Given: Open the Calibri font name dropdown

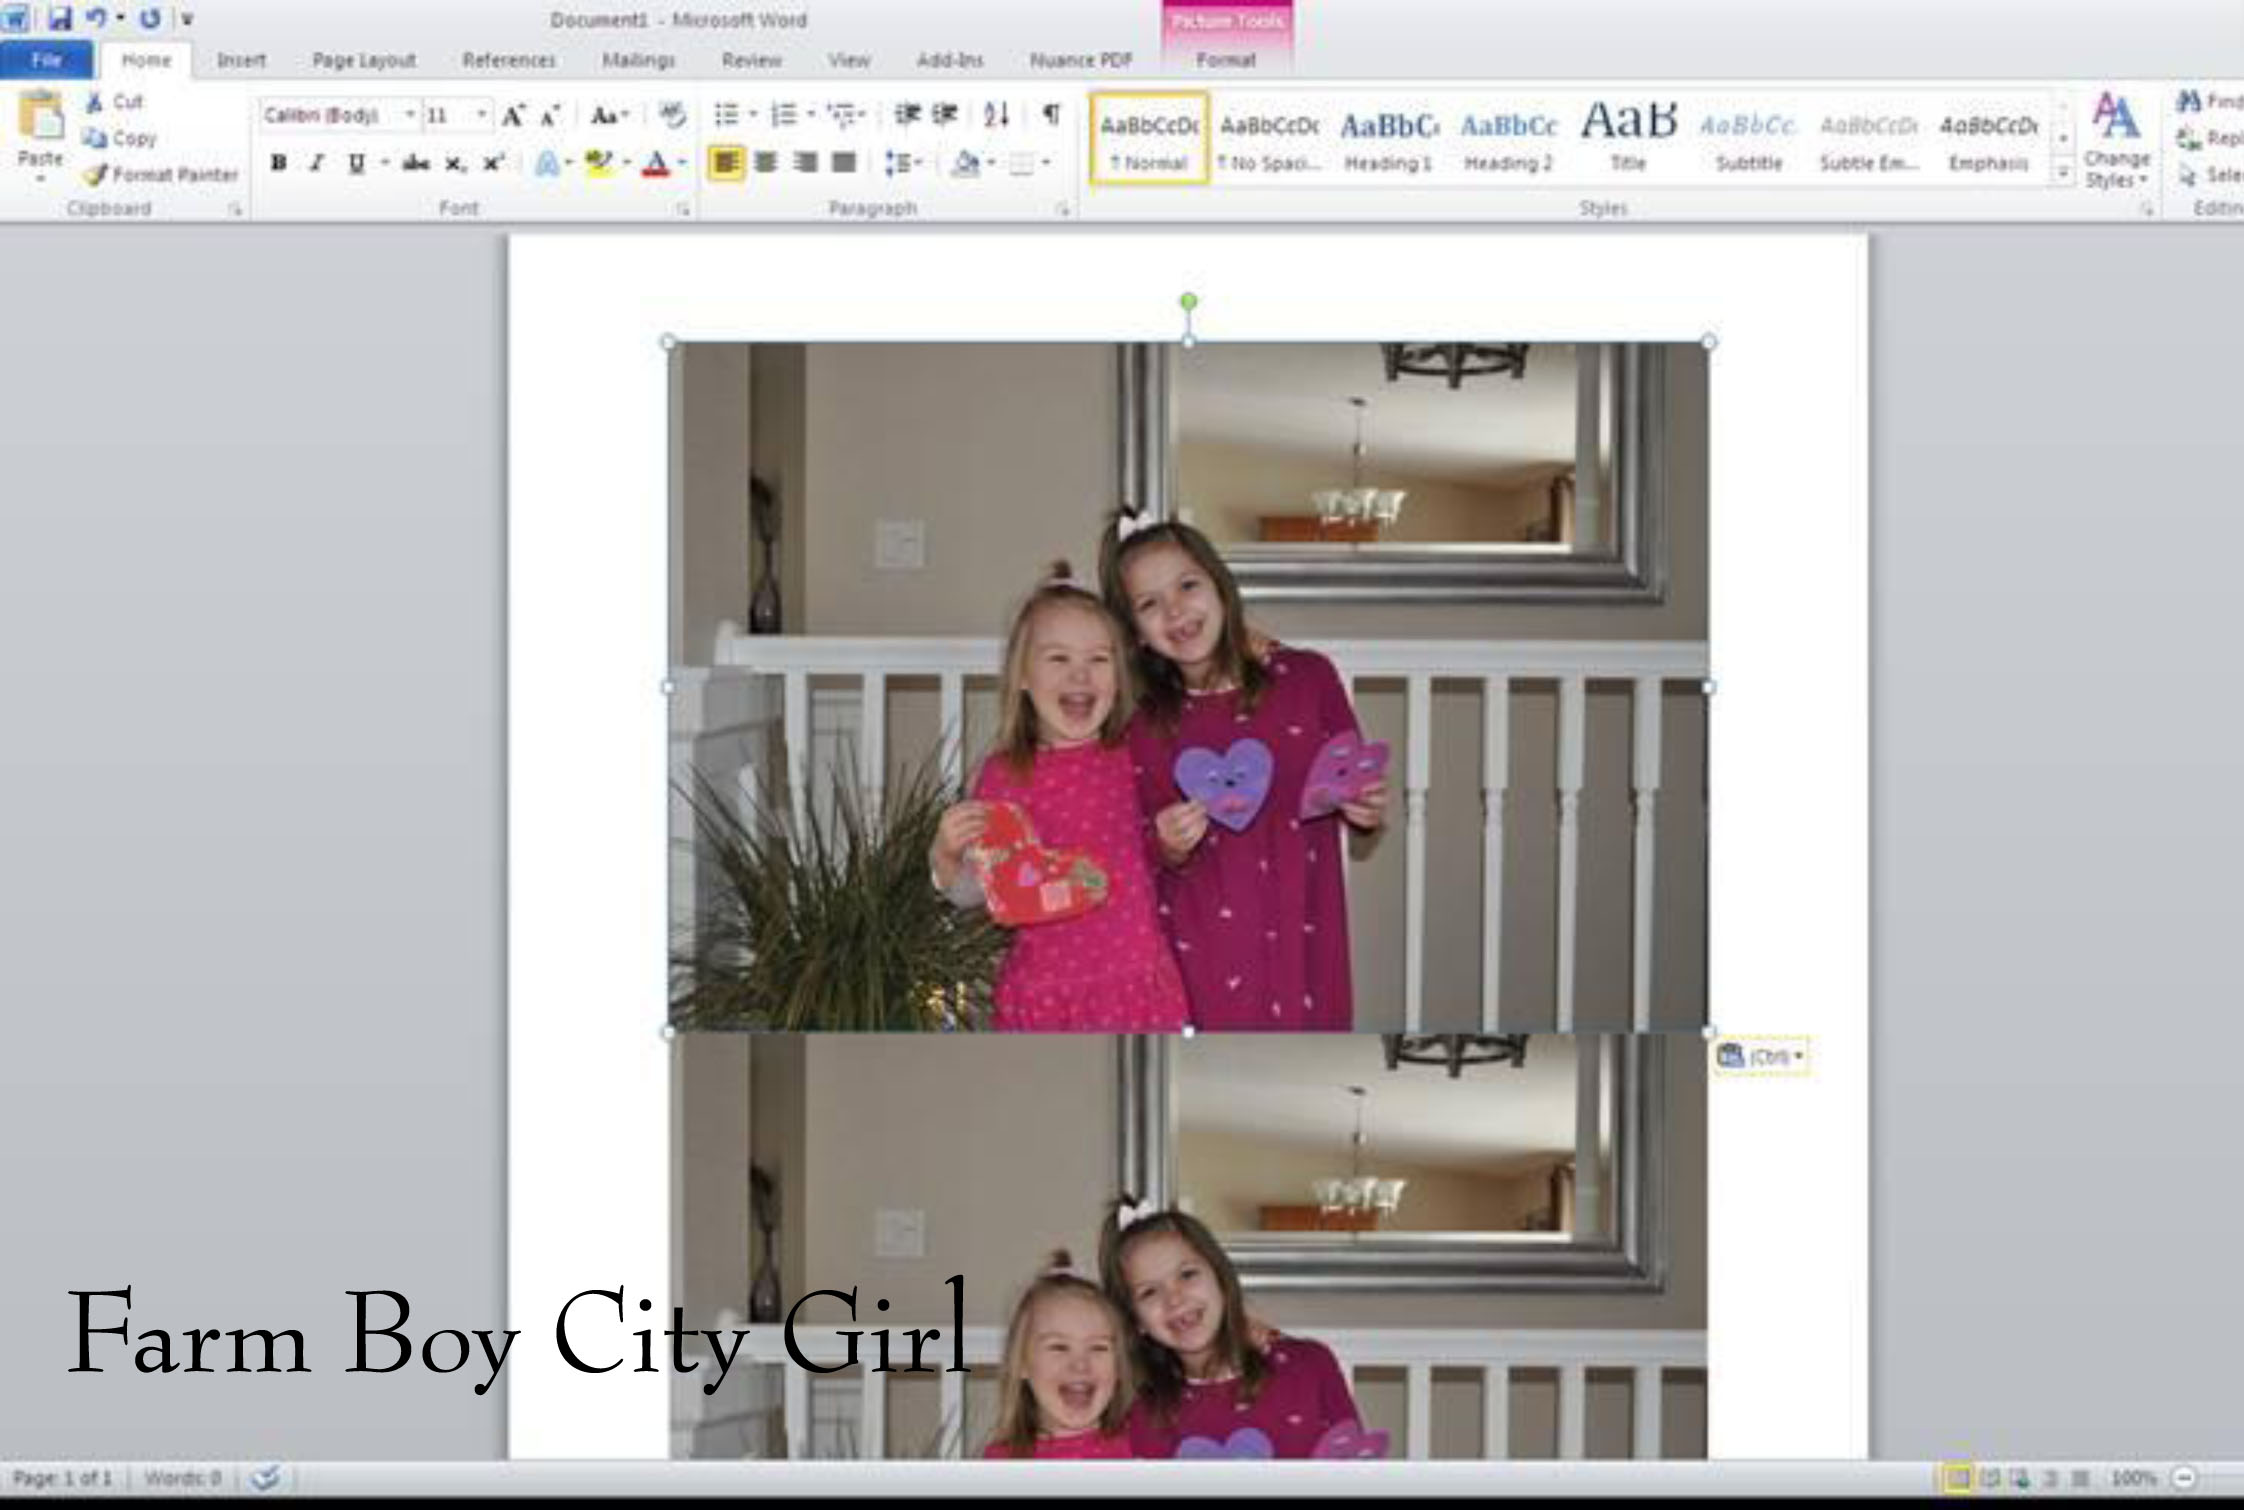Looking at the screenshot, I should click(409, 115).
